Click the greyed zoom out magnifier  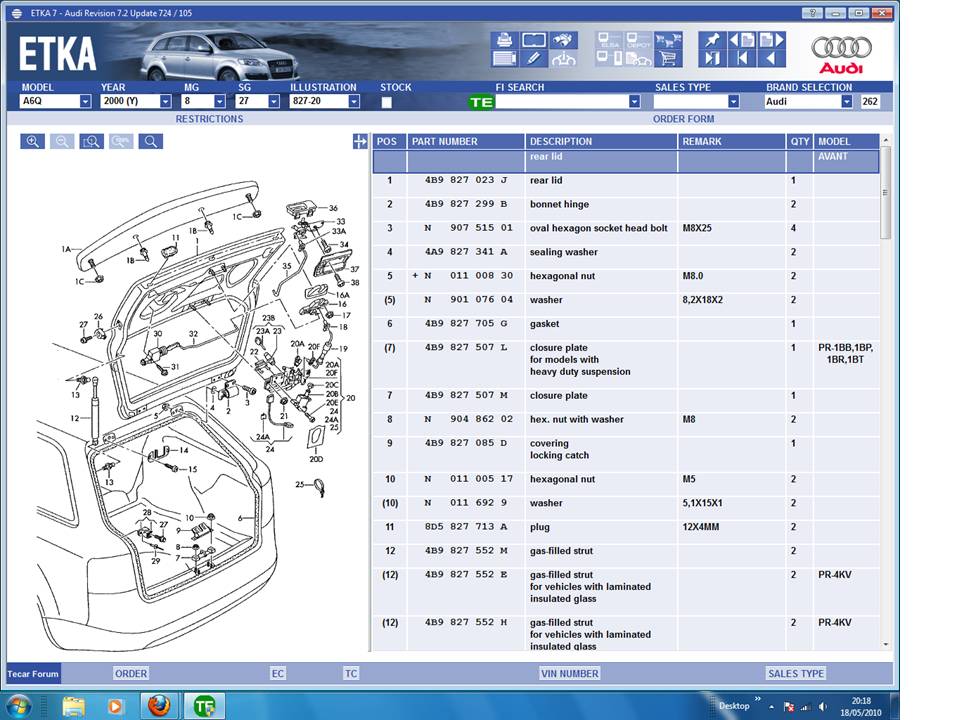click(x=62, y=141)
